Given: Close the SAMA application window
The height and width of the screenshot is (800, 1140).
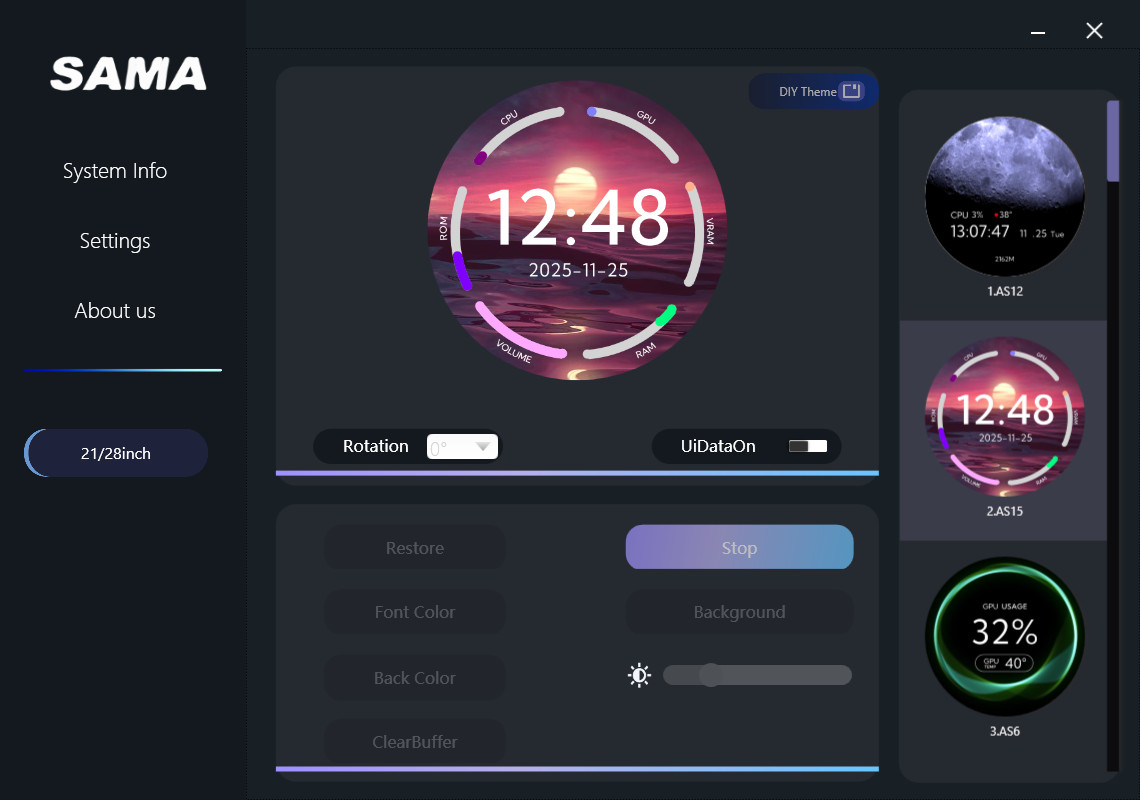Looking at the screenshot, I should 1094,31.
